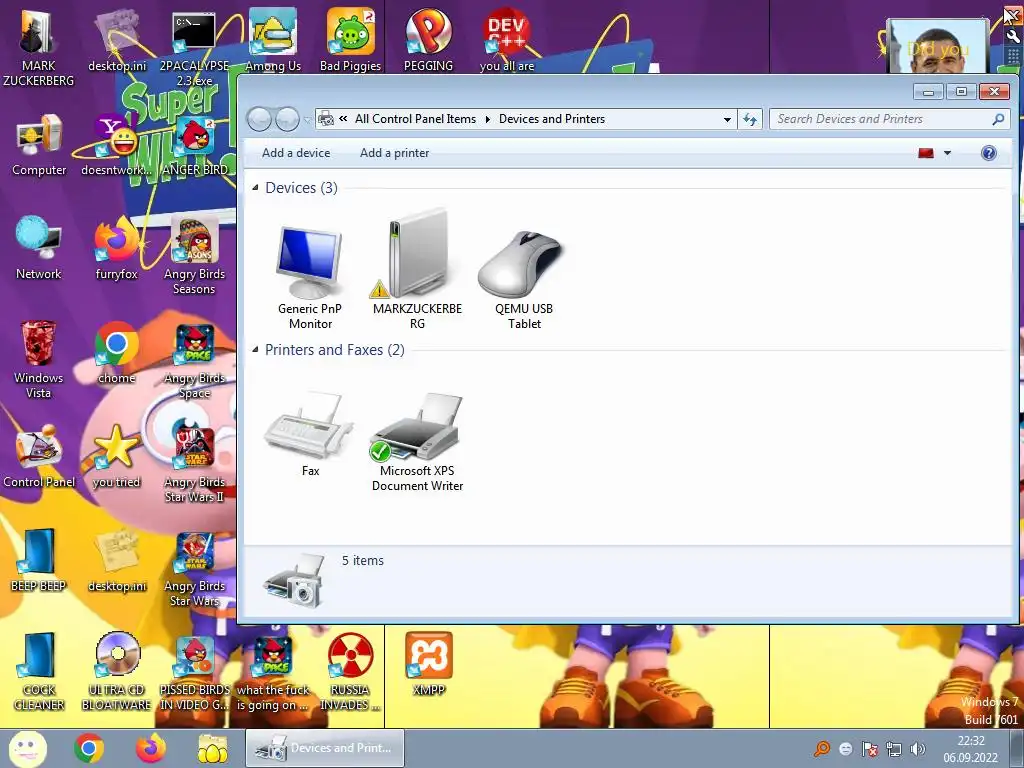Screen dimensions: 1024x768
Task: Open the ULTRA CD BLOATWARE shortcut
Action: (x=117, y=671)
